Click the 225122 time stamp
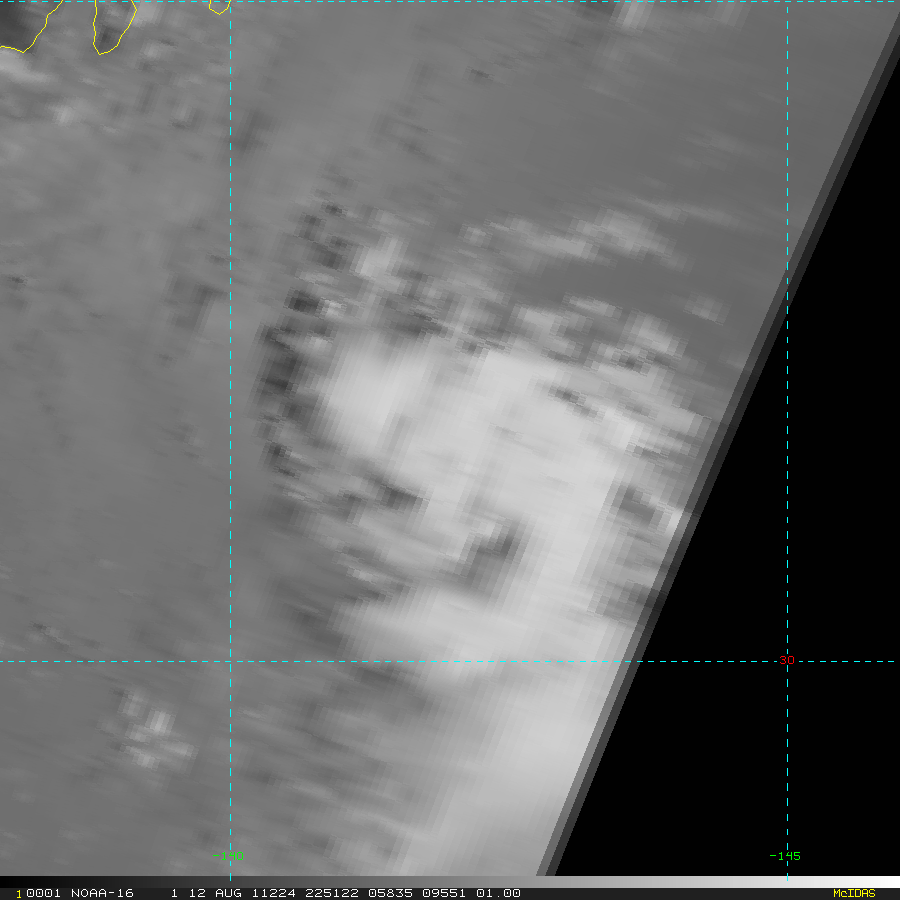This screenshot has height=900, width=900. pos(332,893)
